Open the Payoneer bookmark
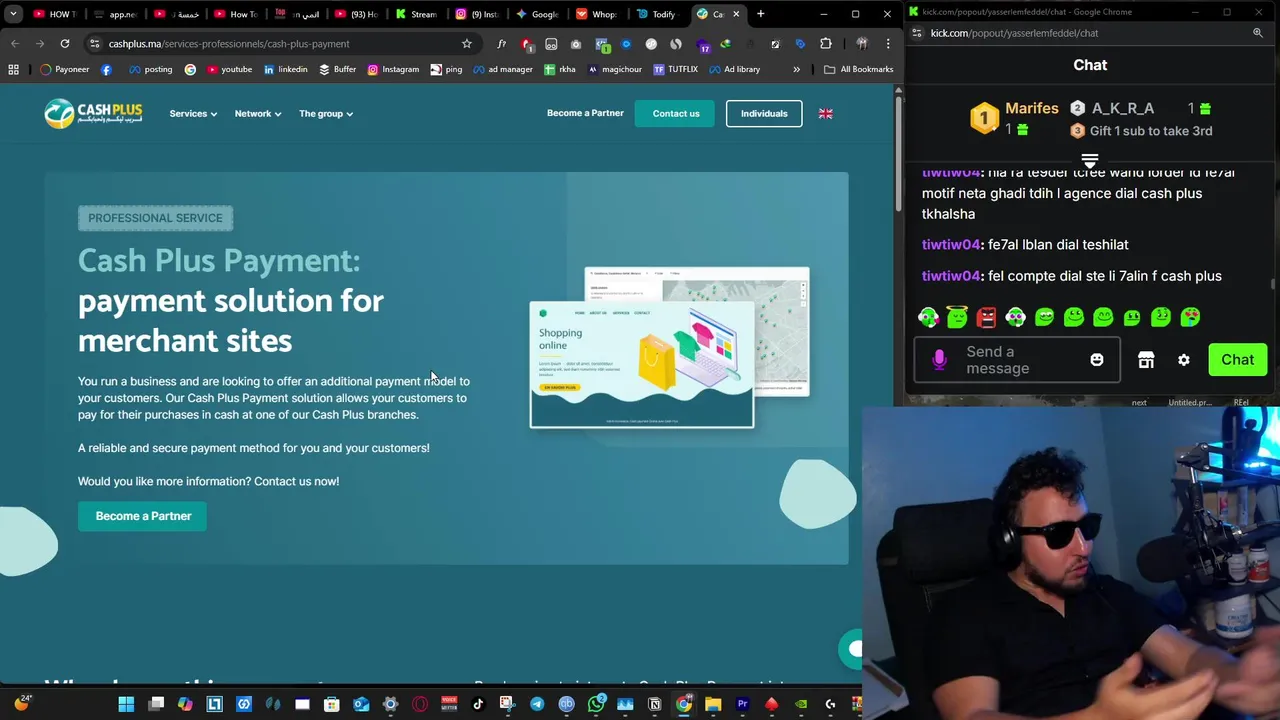 point(65,69)
